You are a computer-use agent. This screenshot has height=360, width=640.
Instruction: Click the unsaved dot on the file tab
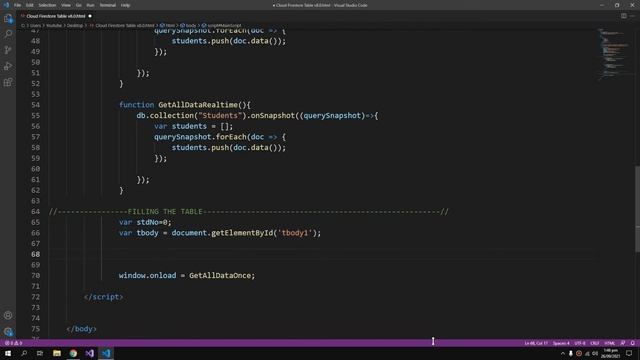click(90, 16)
